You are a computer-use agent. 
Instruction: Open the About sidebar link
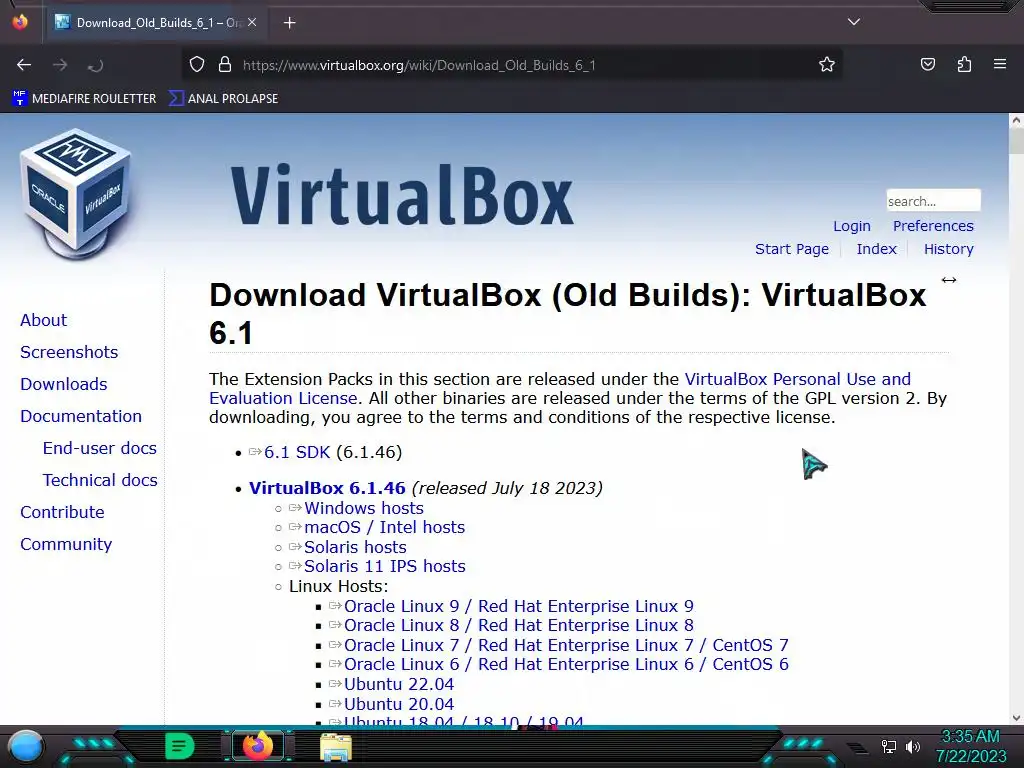pyautogui.click(x=43, y=321)
